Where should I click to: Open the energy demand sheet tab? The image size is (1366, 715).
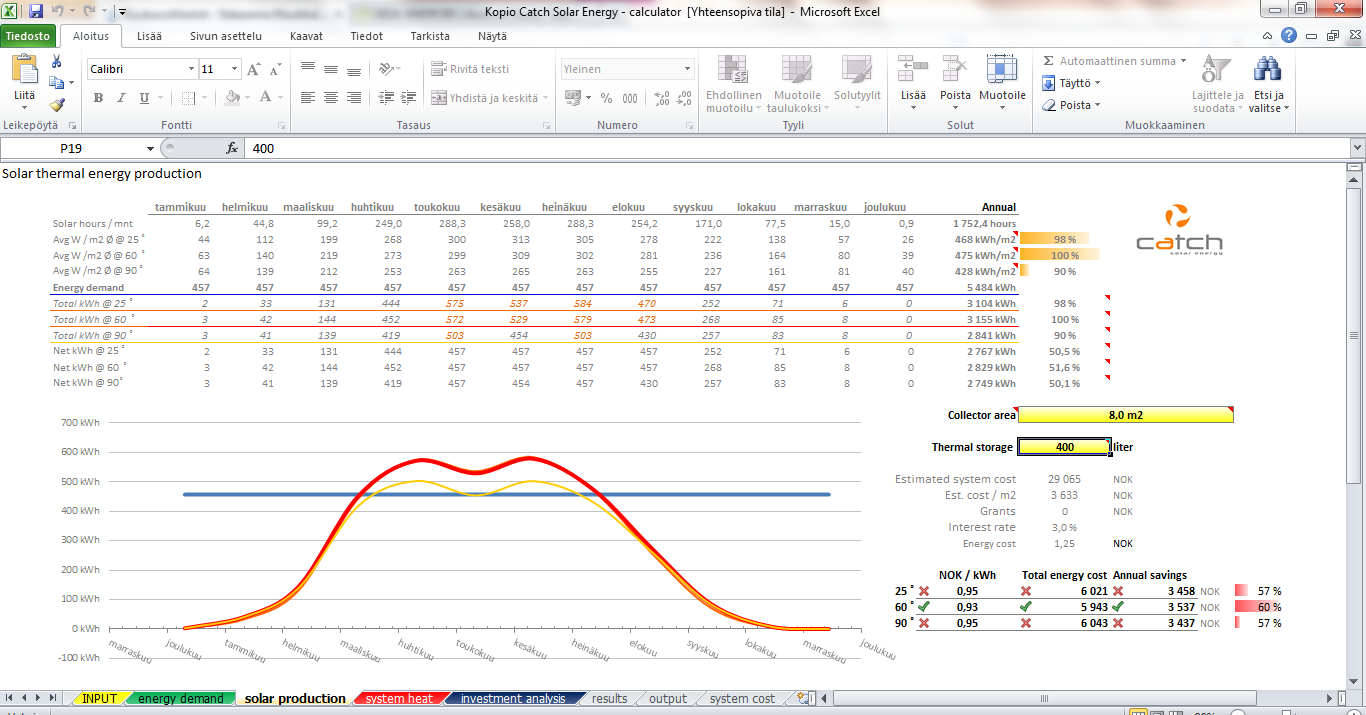[181, 698]
